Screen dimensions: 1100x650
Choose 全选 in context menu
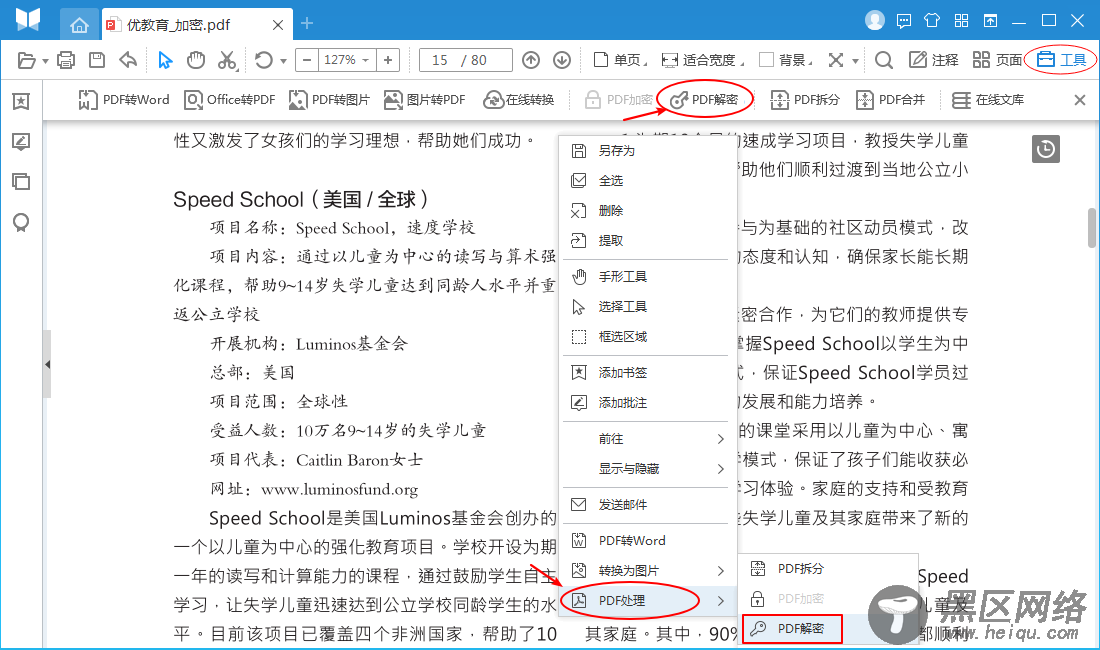[x=648, y=181]
